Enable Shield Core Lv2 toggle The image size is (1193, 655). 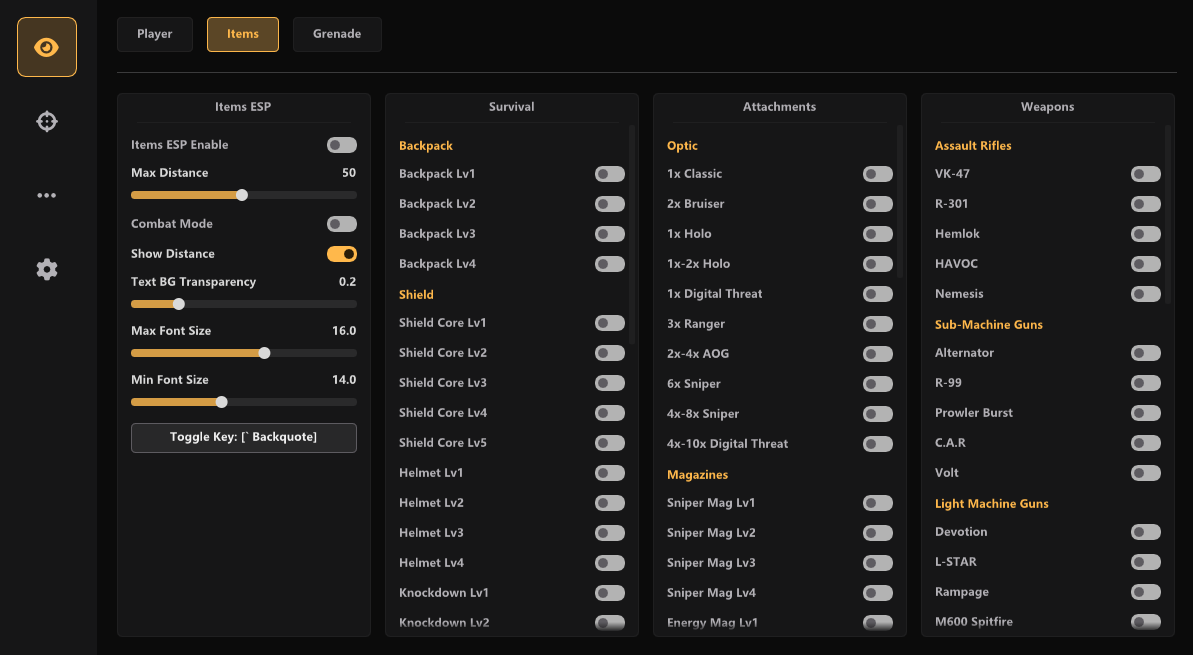click(609, 353)
